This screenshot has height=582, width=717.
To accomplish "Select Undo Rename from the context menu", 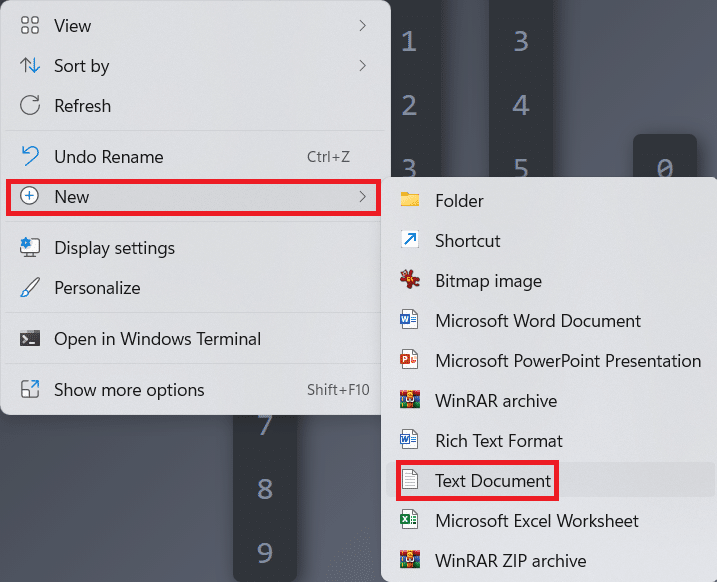I will pyautogui.click(x=108, y=157).
